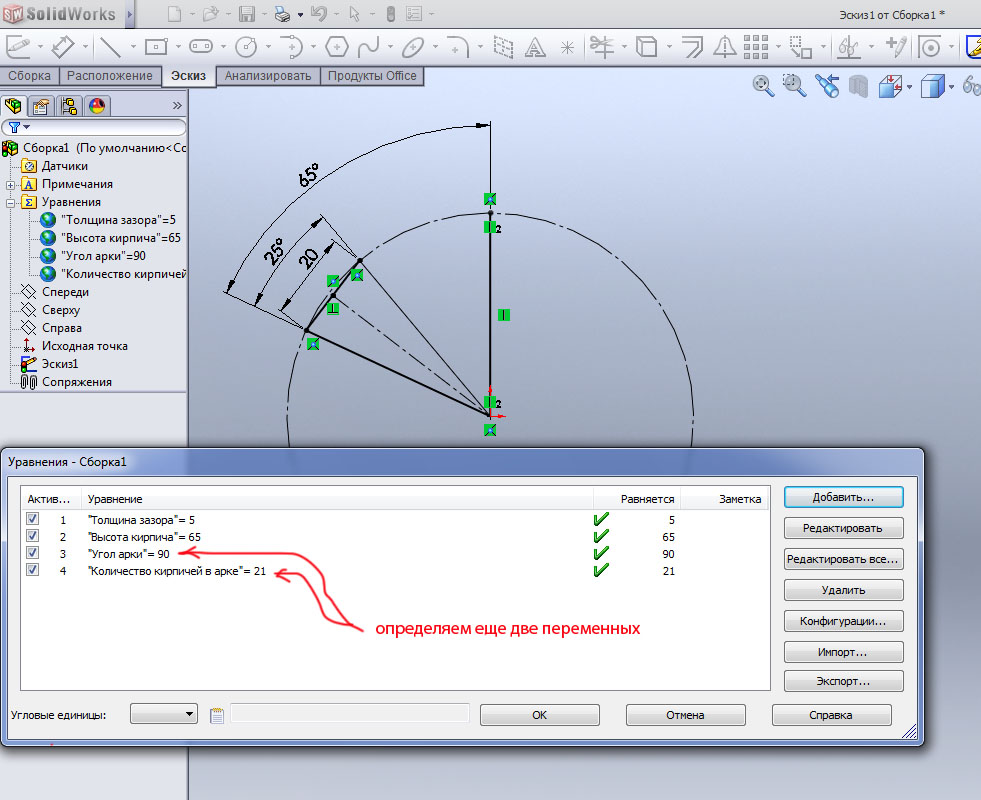This screenshot has height=800, width=981.
Task: Click the Добавить... button
Action: point(843,496)
